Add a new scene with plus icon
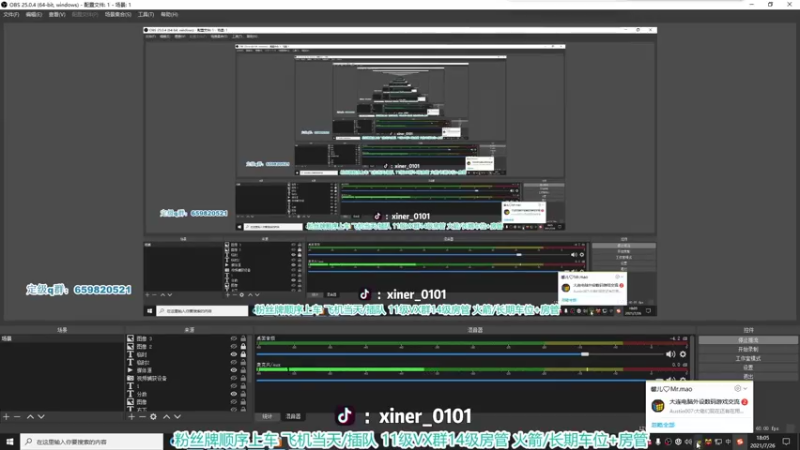This screenshot has width=800, height=450. pyautogui.click(x=6, y=417)
